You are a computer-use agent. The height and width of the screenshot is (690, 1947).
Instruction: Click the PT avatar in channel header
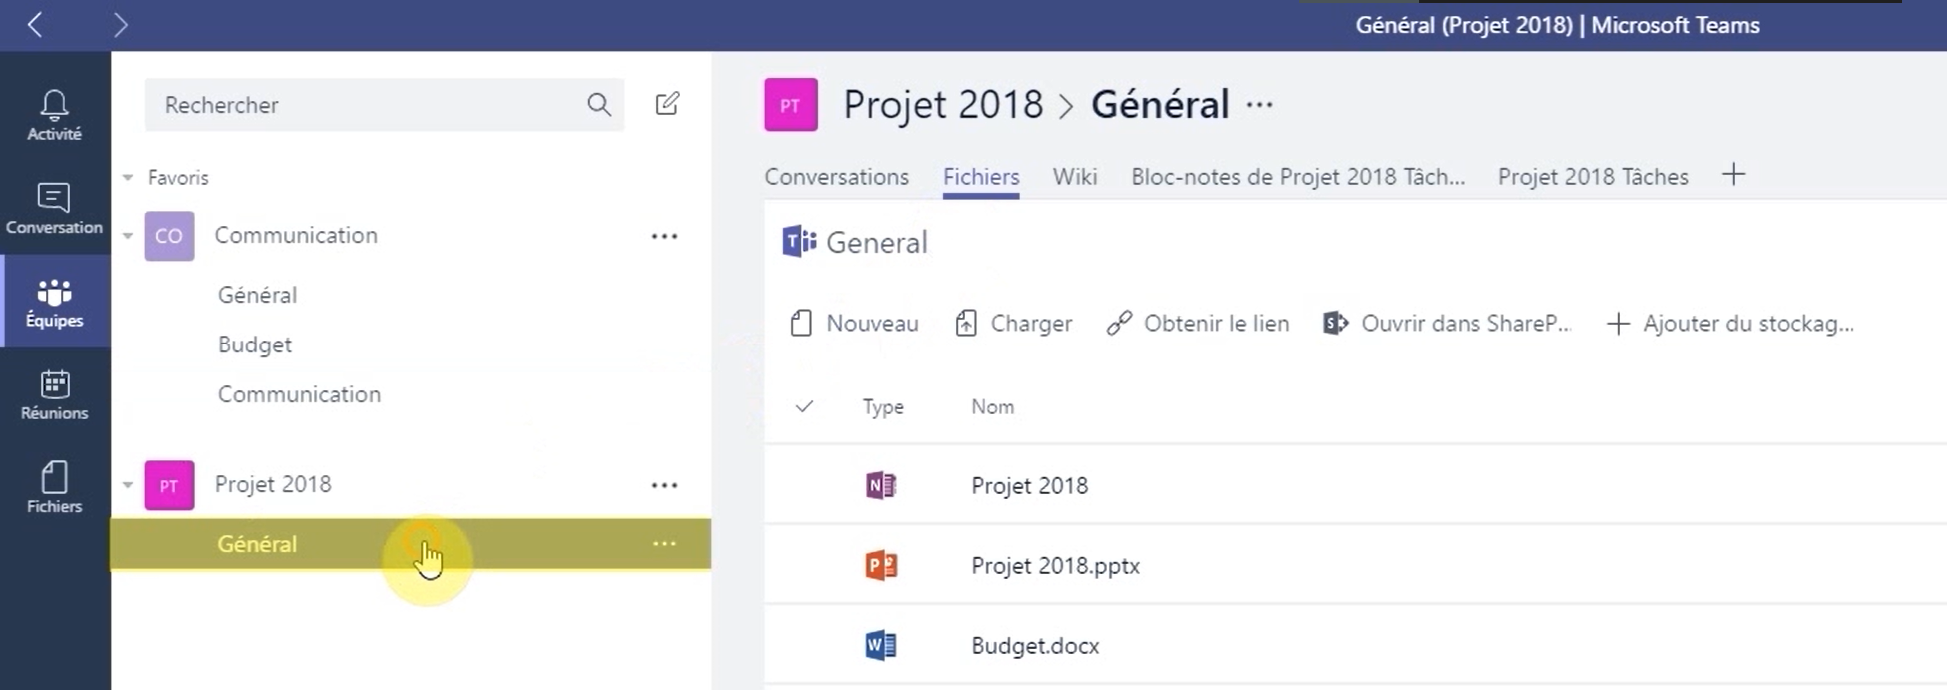pos(791,104)
